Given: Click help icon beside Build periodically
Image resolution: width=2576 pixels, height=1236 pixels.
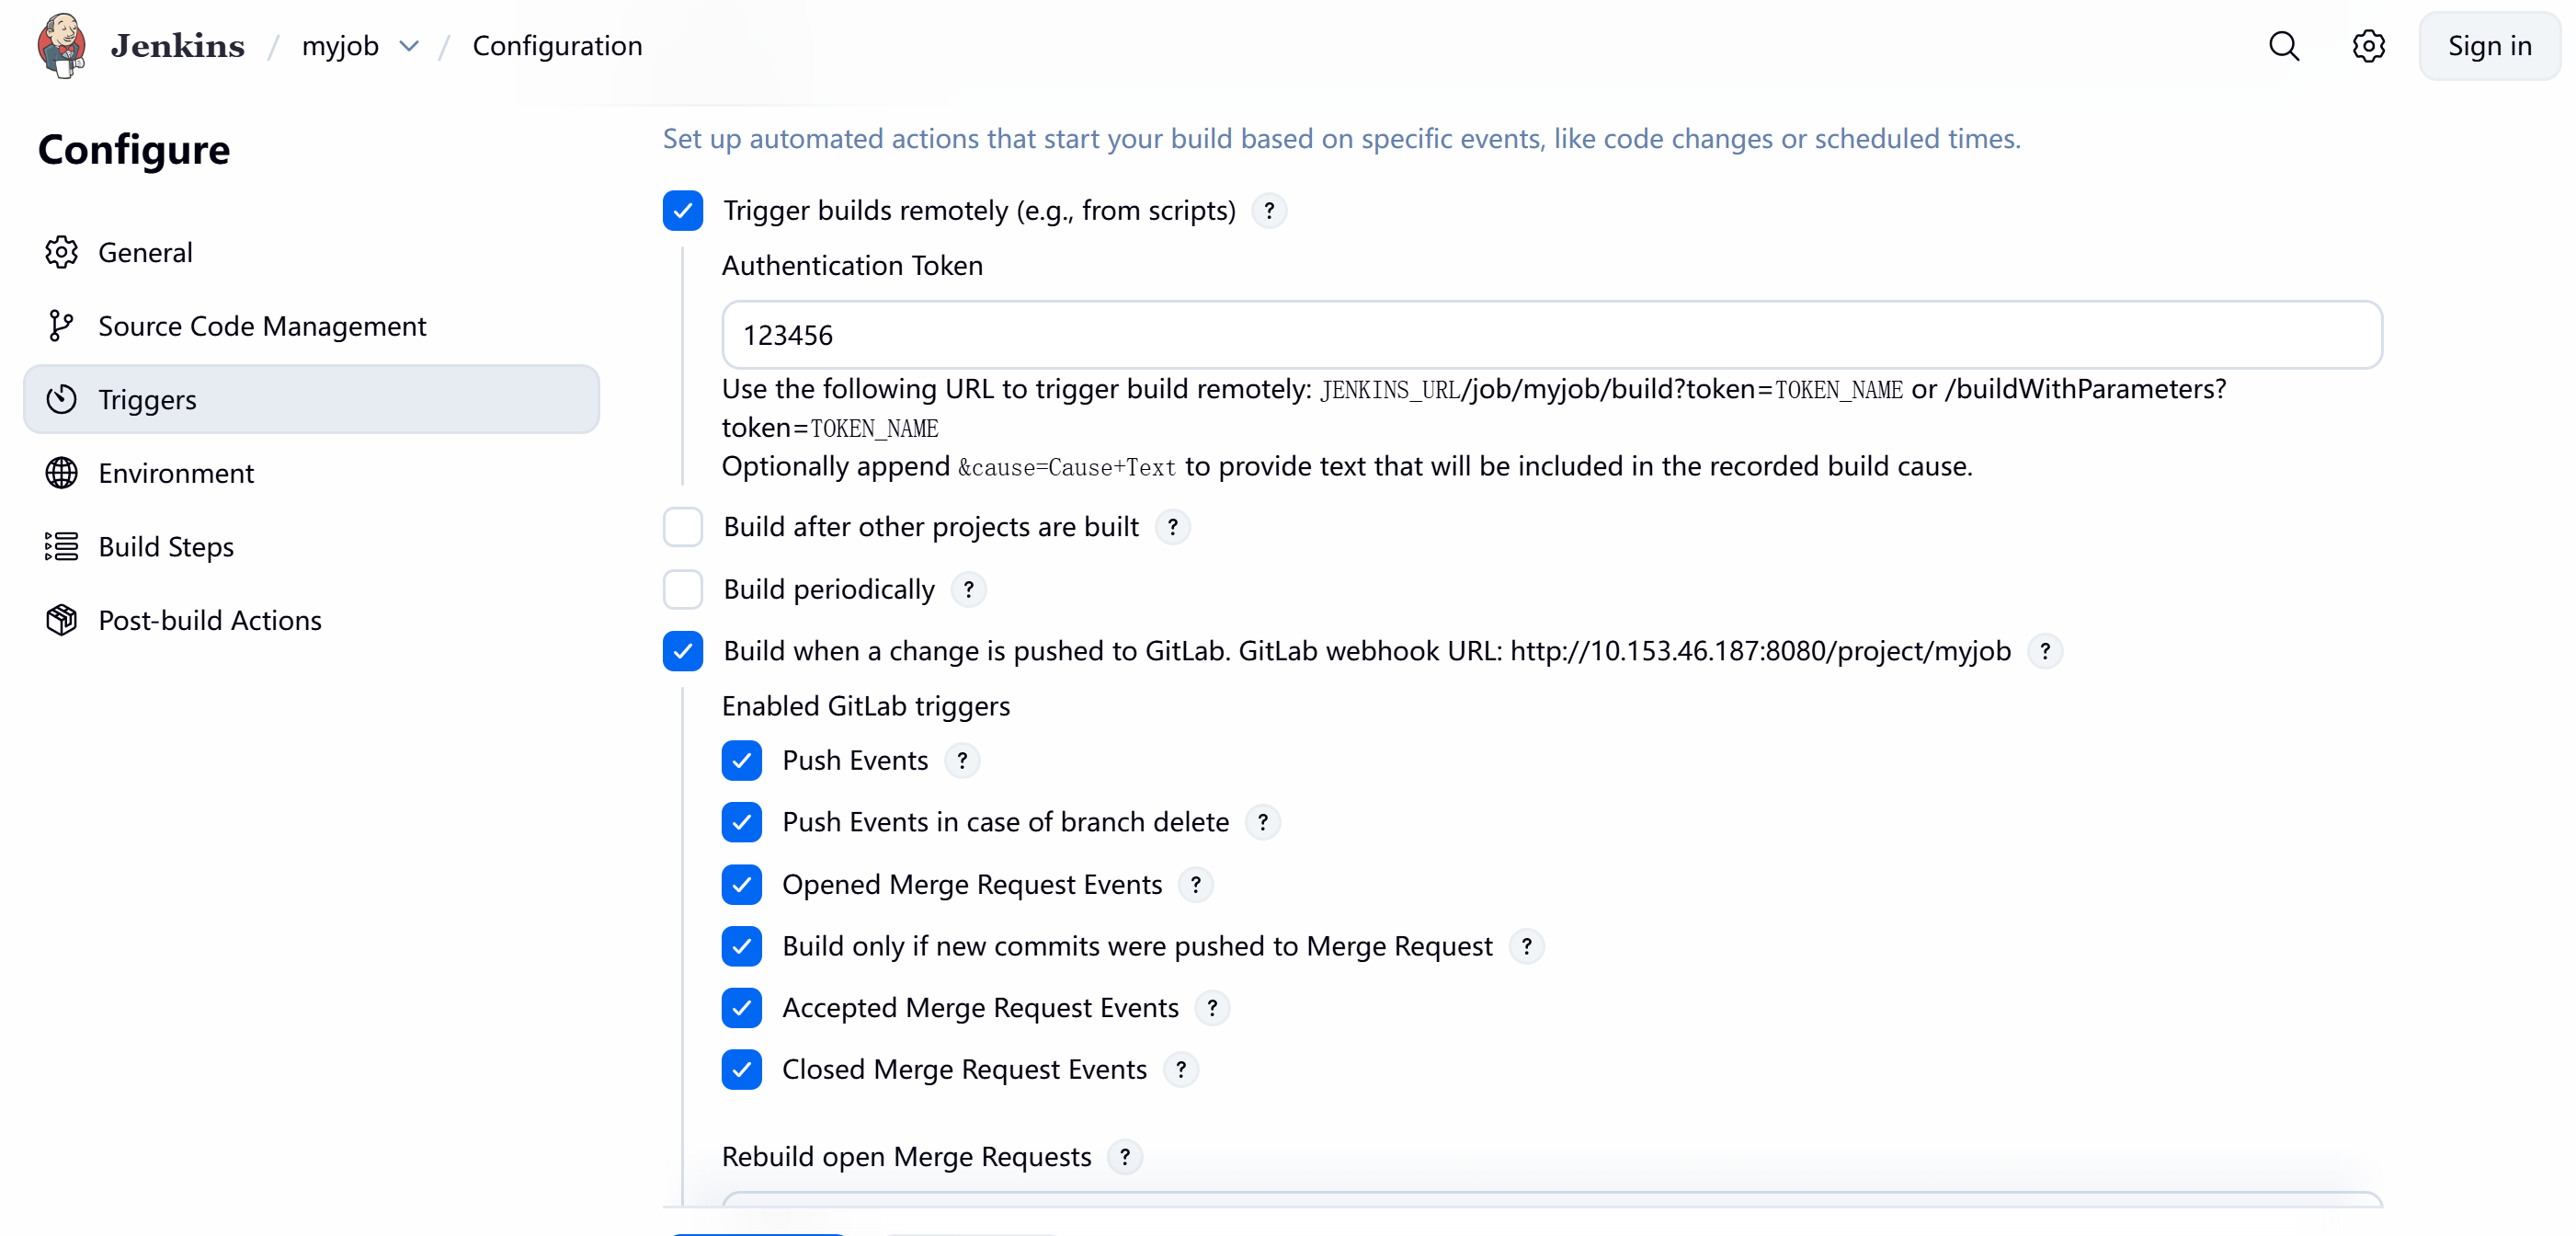Looking at the screenshot, I should (x=968, y=590).
